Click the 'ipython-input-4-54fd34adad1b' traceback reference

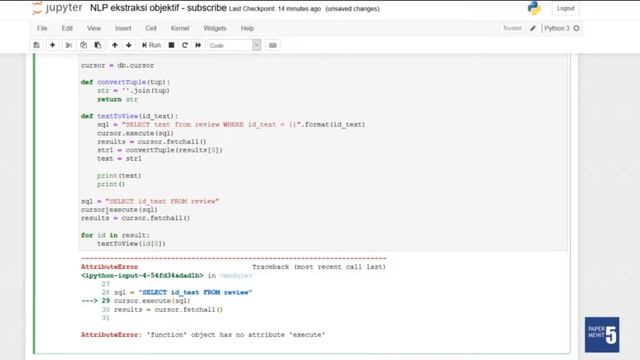[x=142, y=276]
